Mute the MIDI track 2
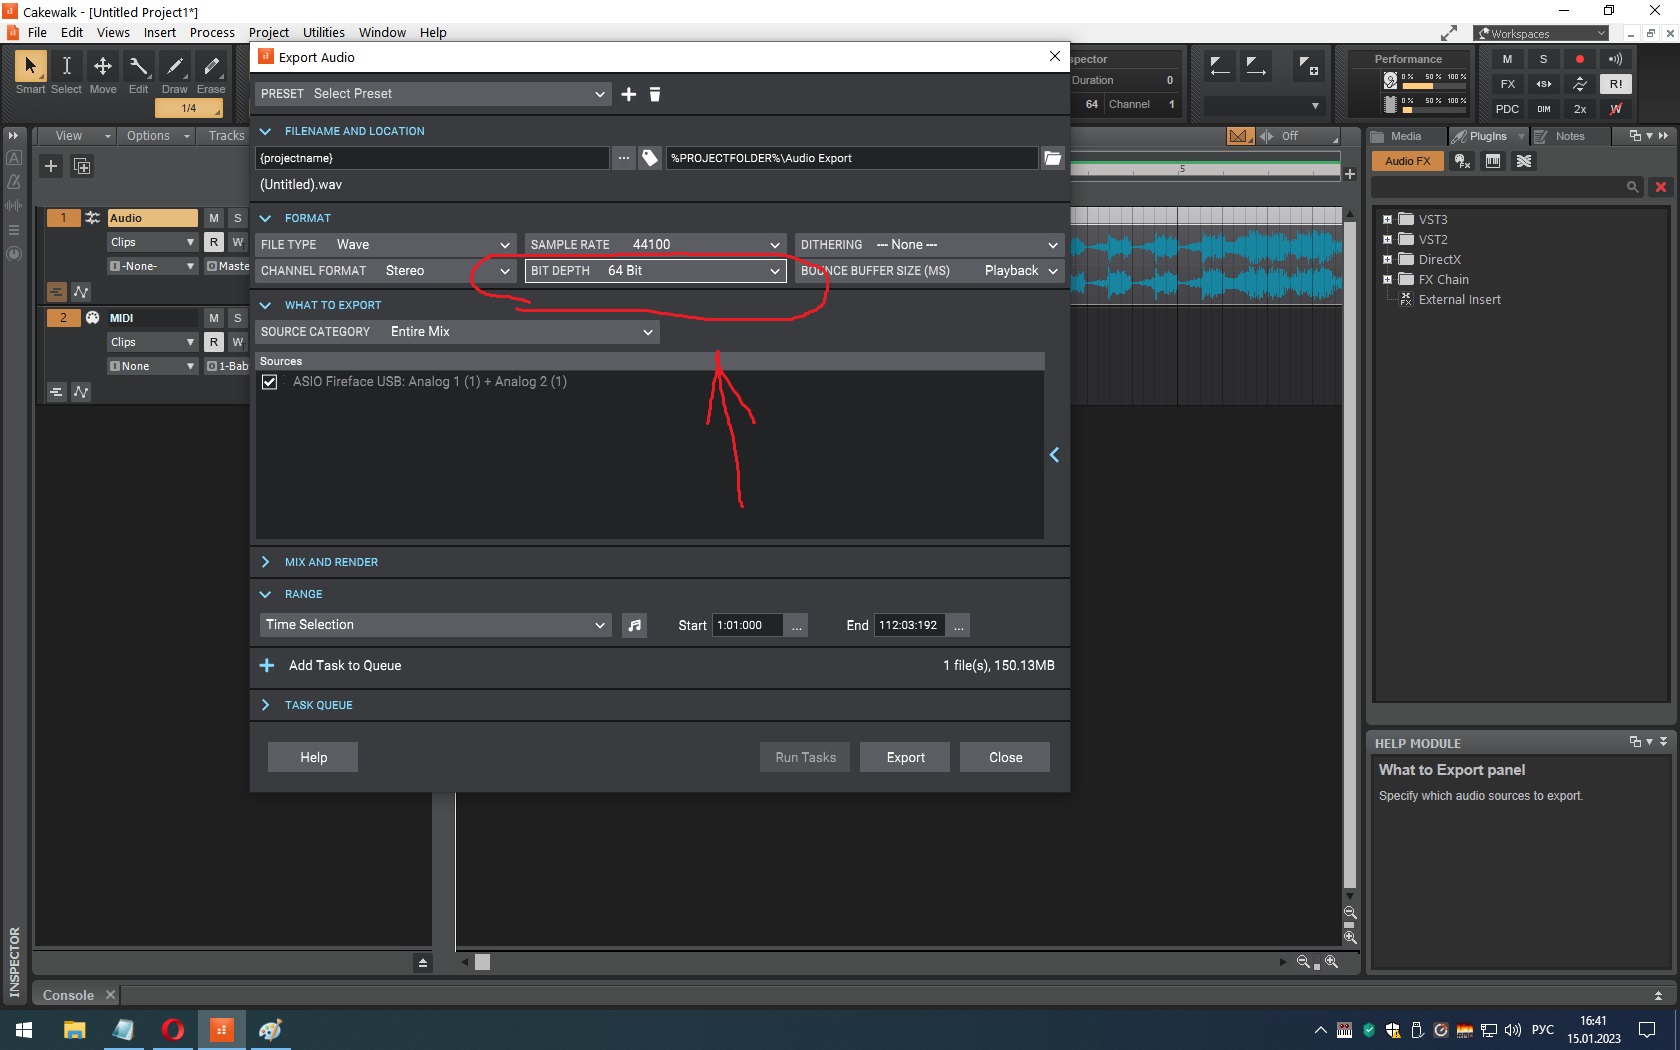 (x=214, y=318)
